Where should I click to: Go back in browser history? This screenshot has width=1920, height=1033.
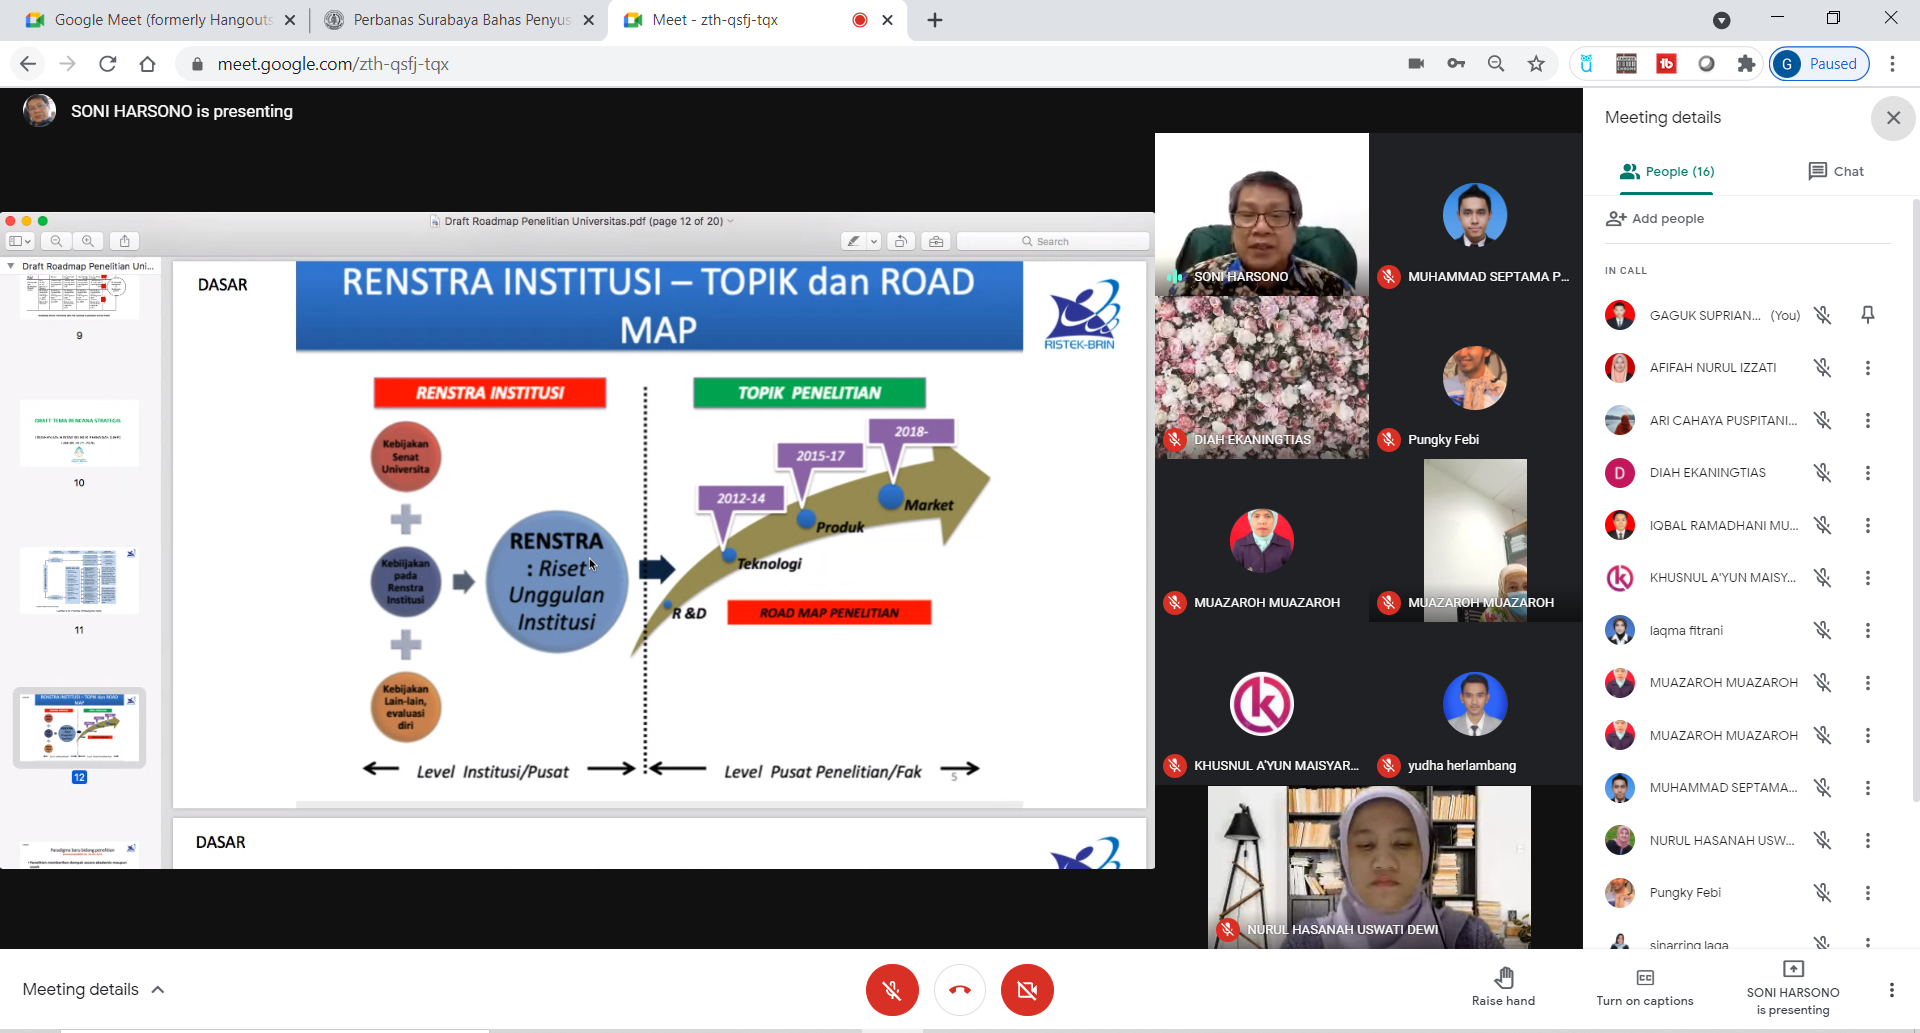pyautogui.click(x=28, y=64)
